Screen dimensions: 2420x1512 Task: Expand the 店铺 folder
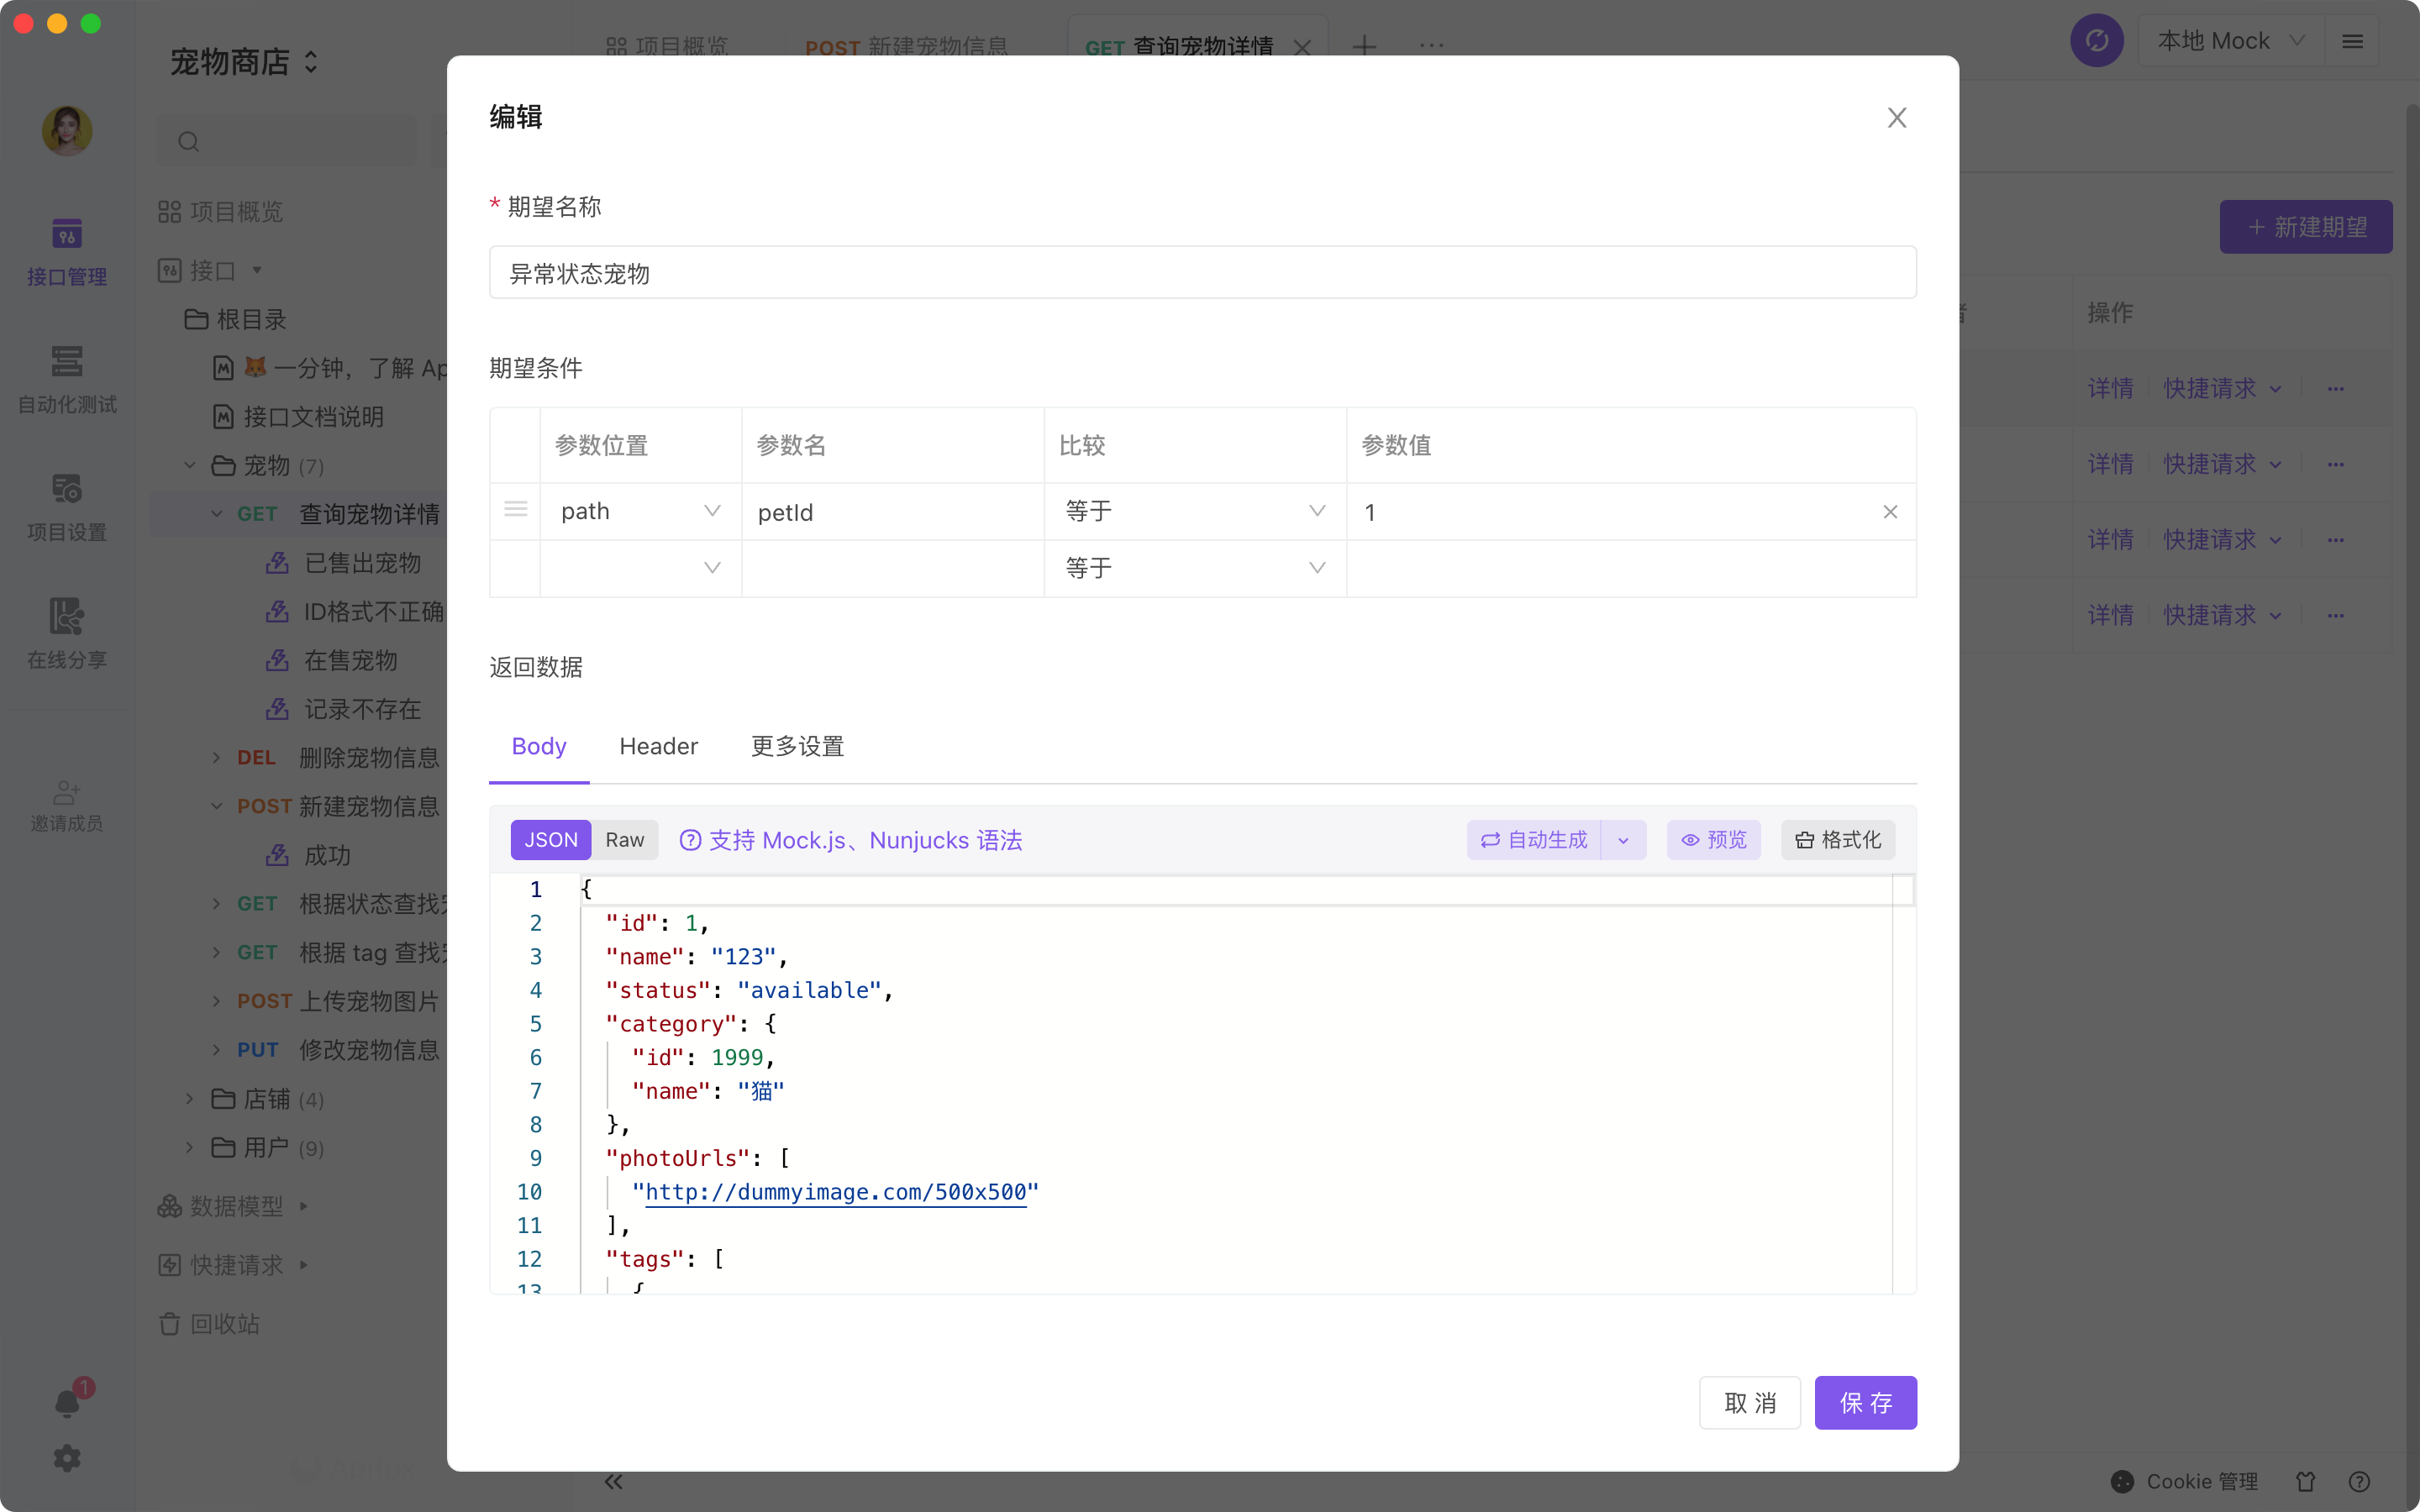(190, 1099)
